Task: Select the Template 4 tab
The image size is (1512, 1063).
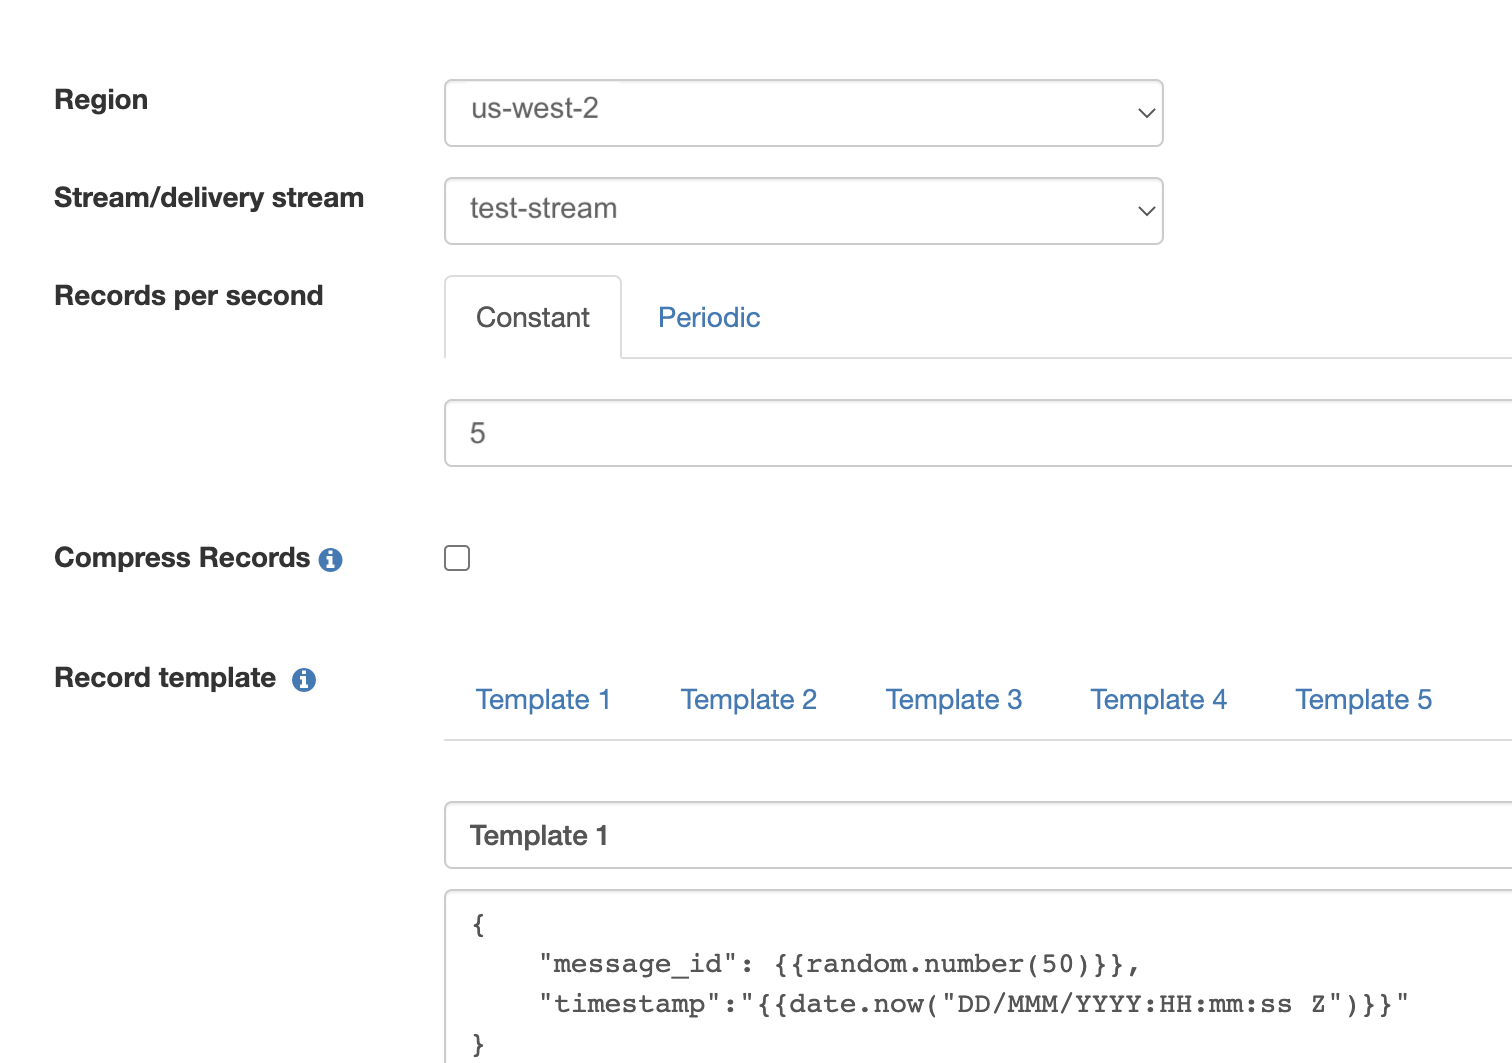Action: click(x=1158, y=700)
